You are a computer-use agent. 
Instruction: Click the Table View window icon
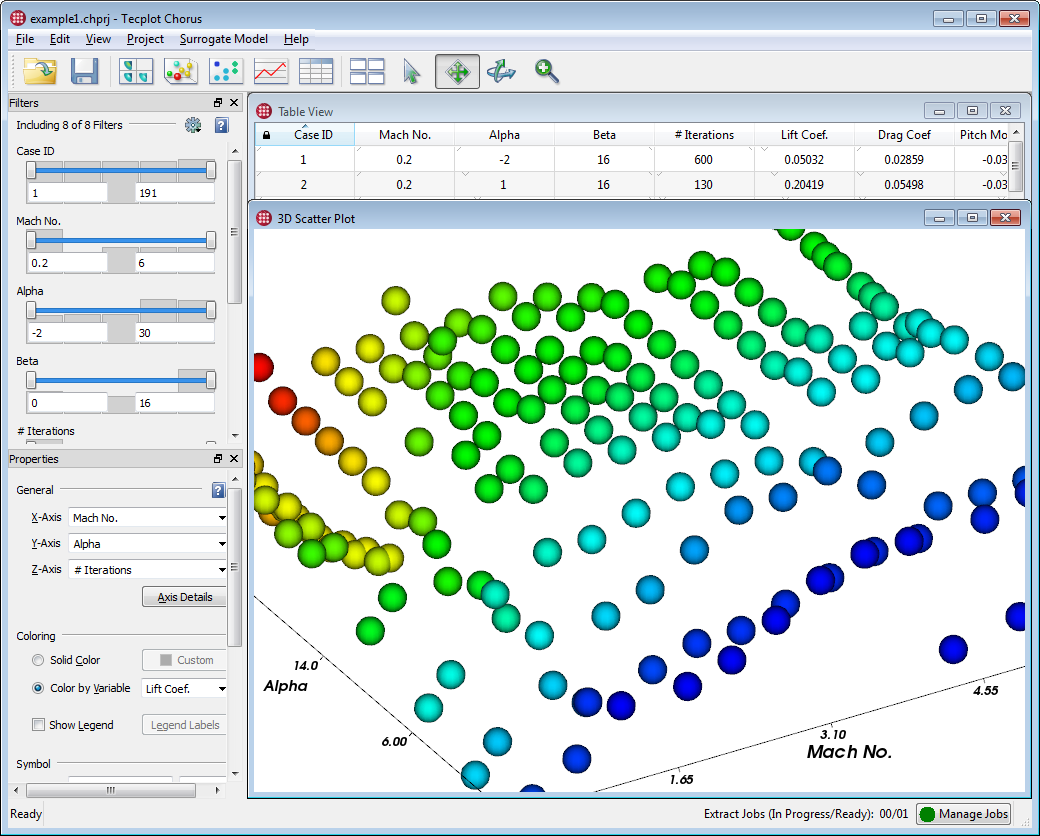tap(264, 111)
